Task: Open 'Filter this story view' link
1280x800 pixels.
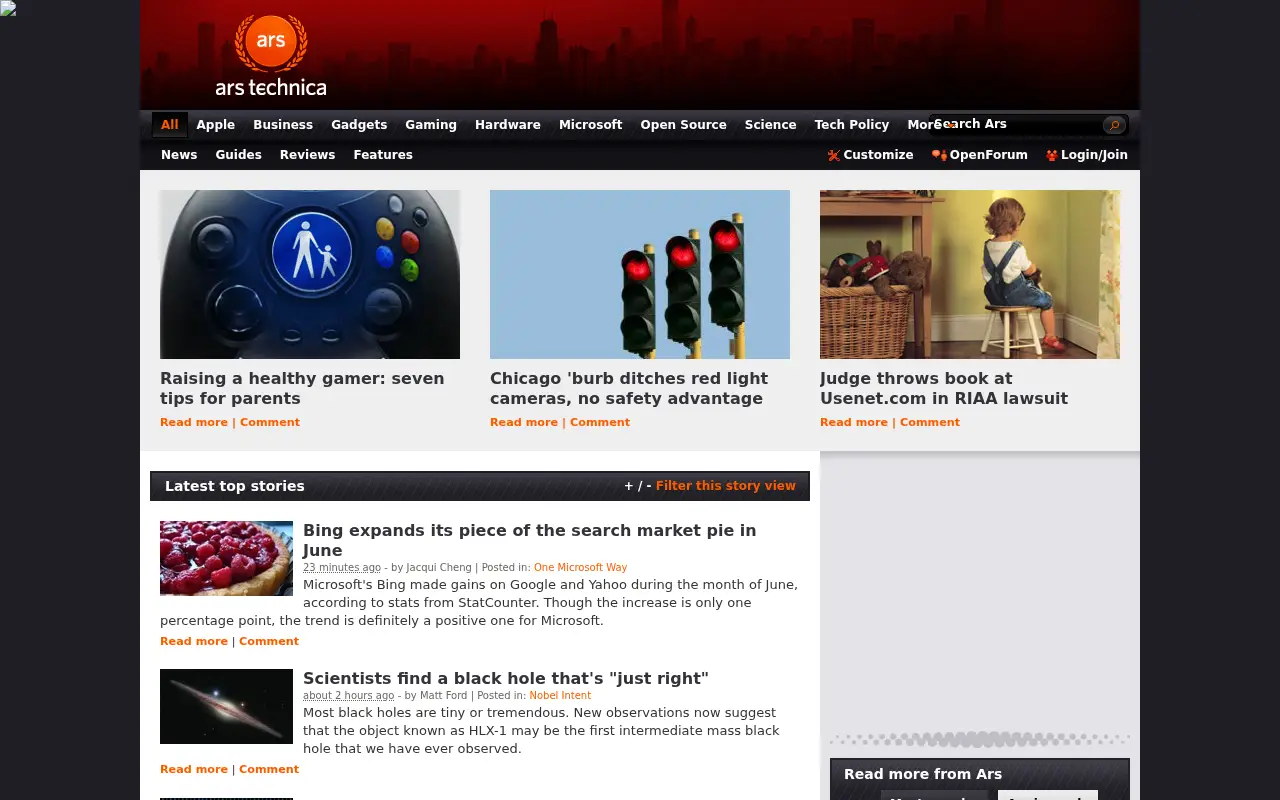Action: 726,486
